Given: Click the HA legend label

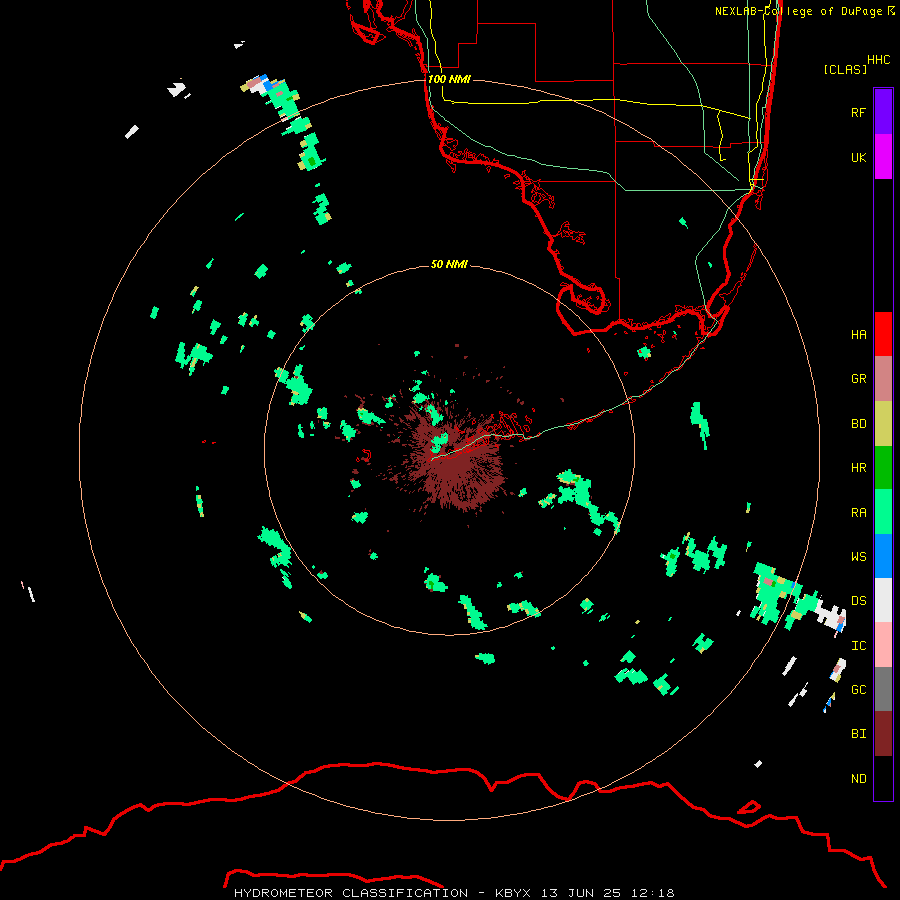Looking at the screenshot, I should [858, 335].
